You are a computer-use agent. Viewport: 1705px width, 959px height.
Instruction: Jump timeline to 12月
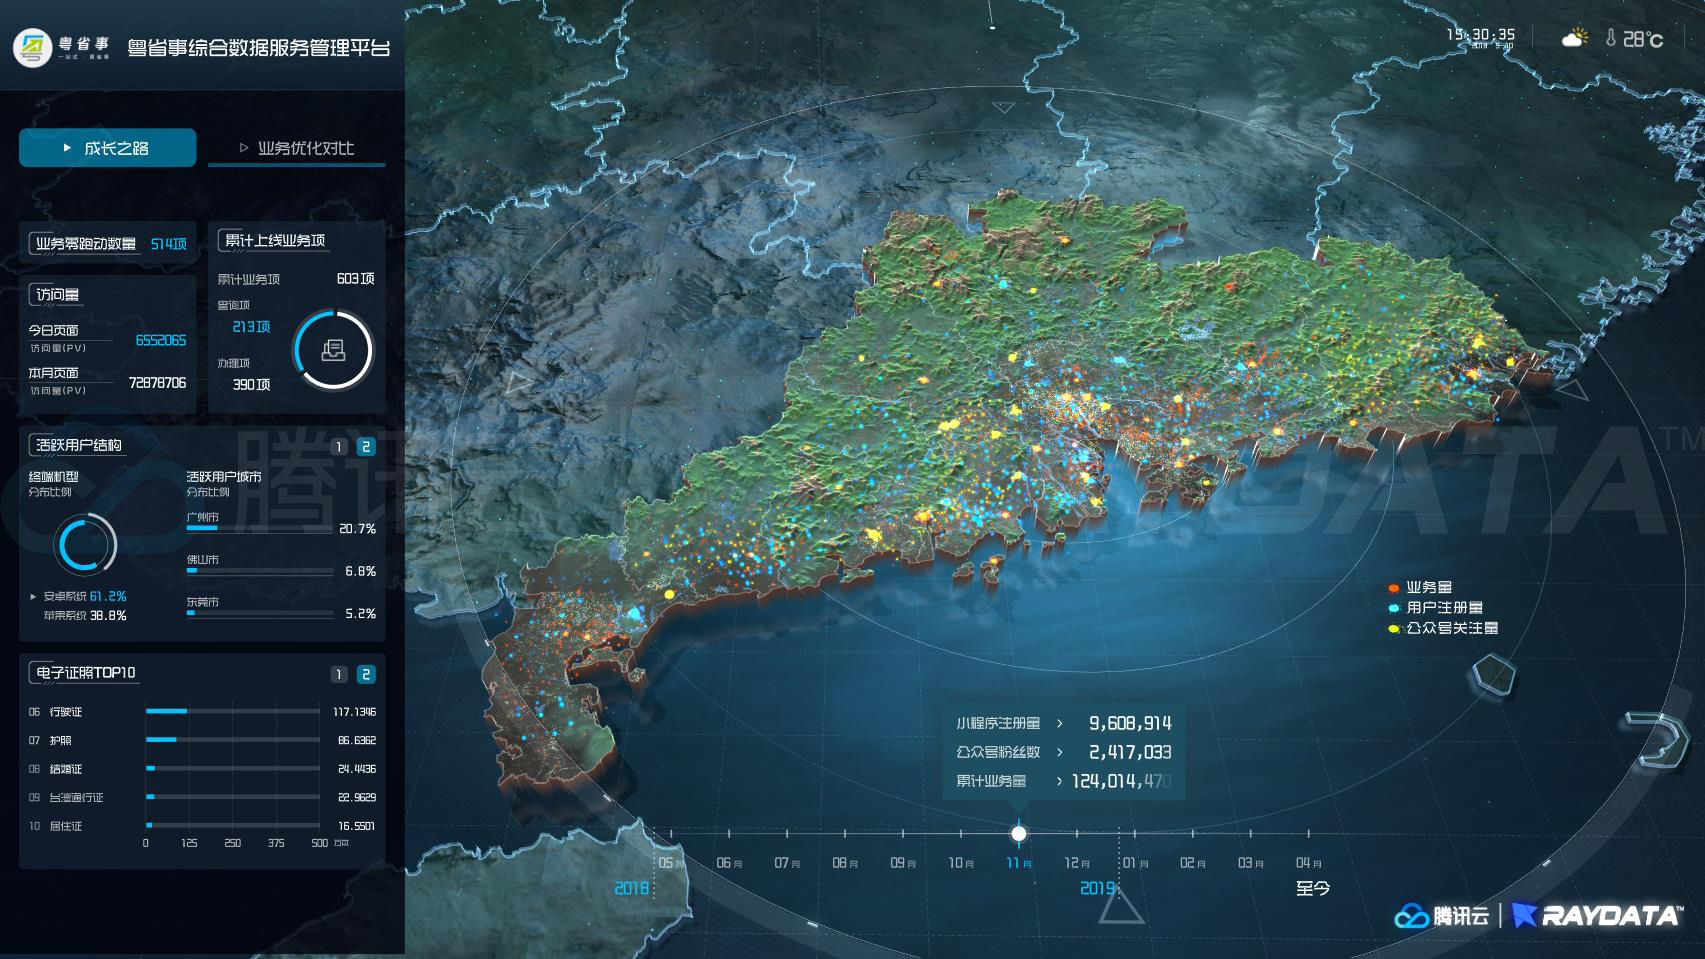pos(1077,863)
